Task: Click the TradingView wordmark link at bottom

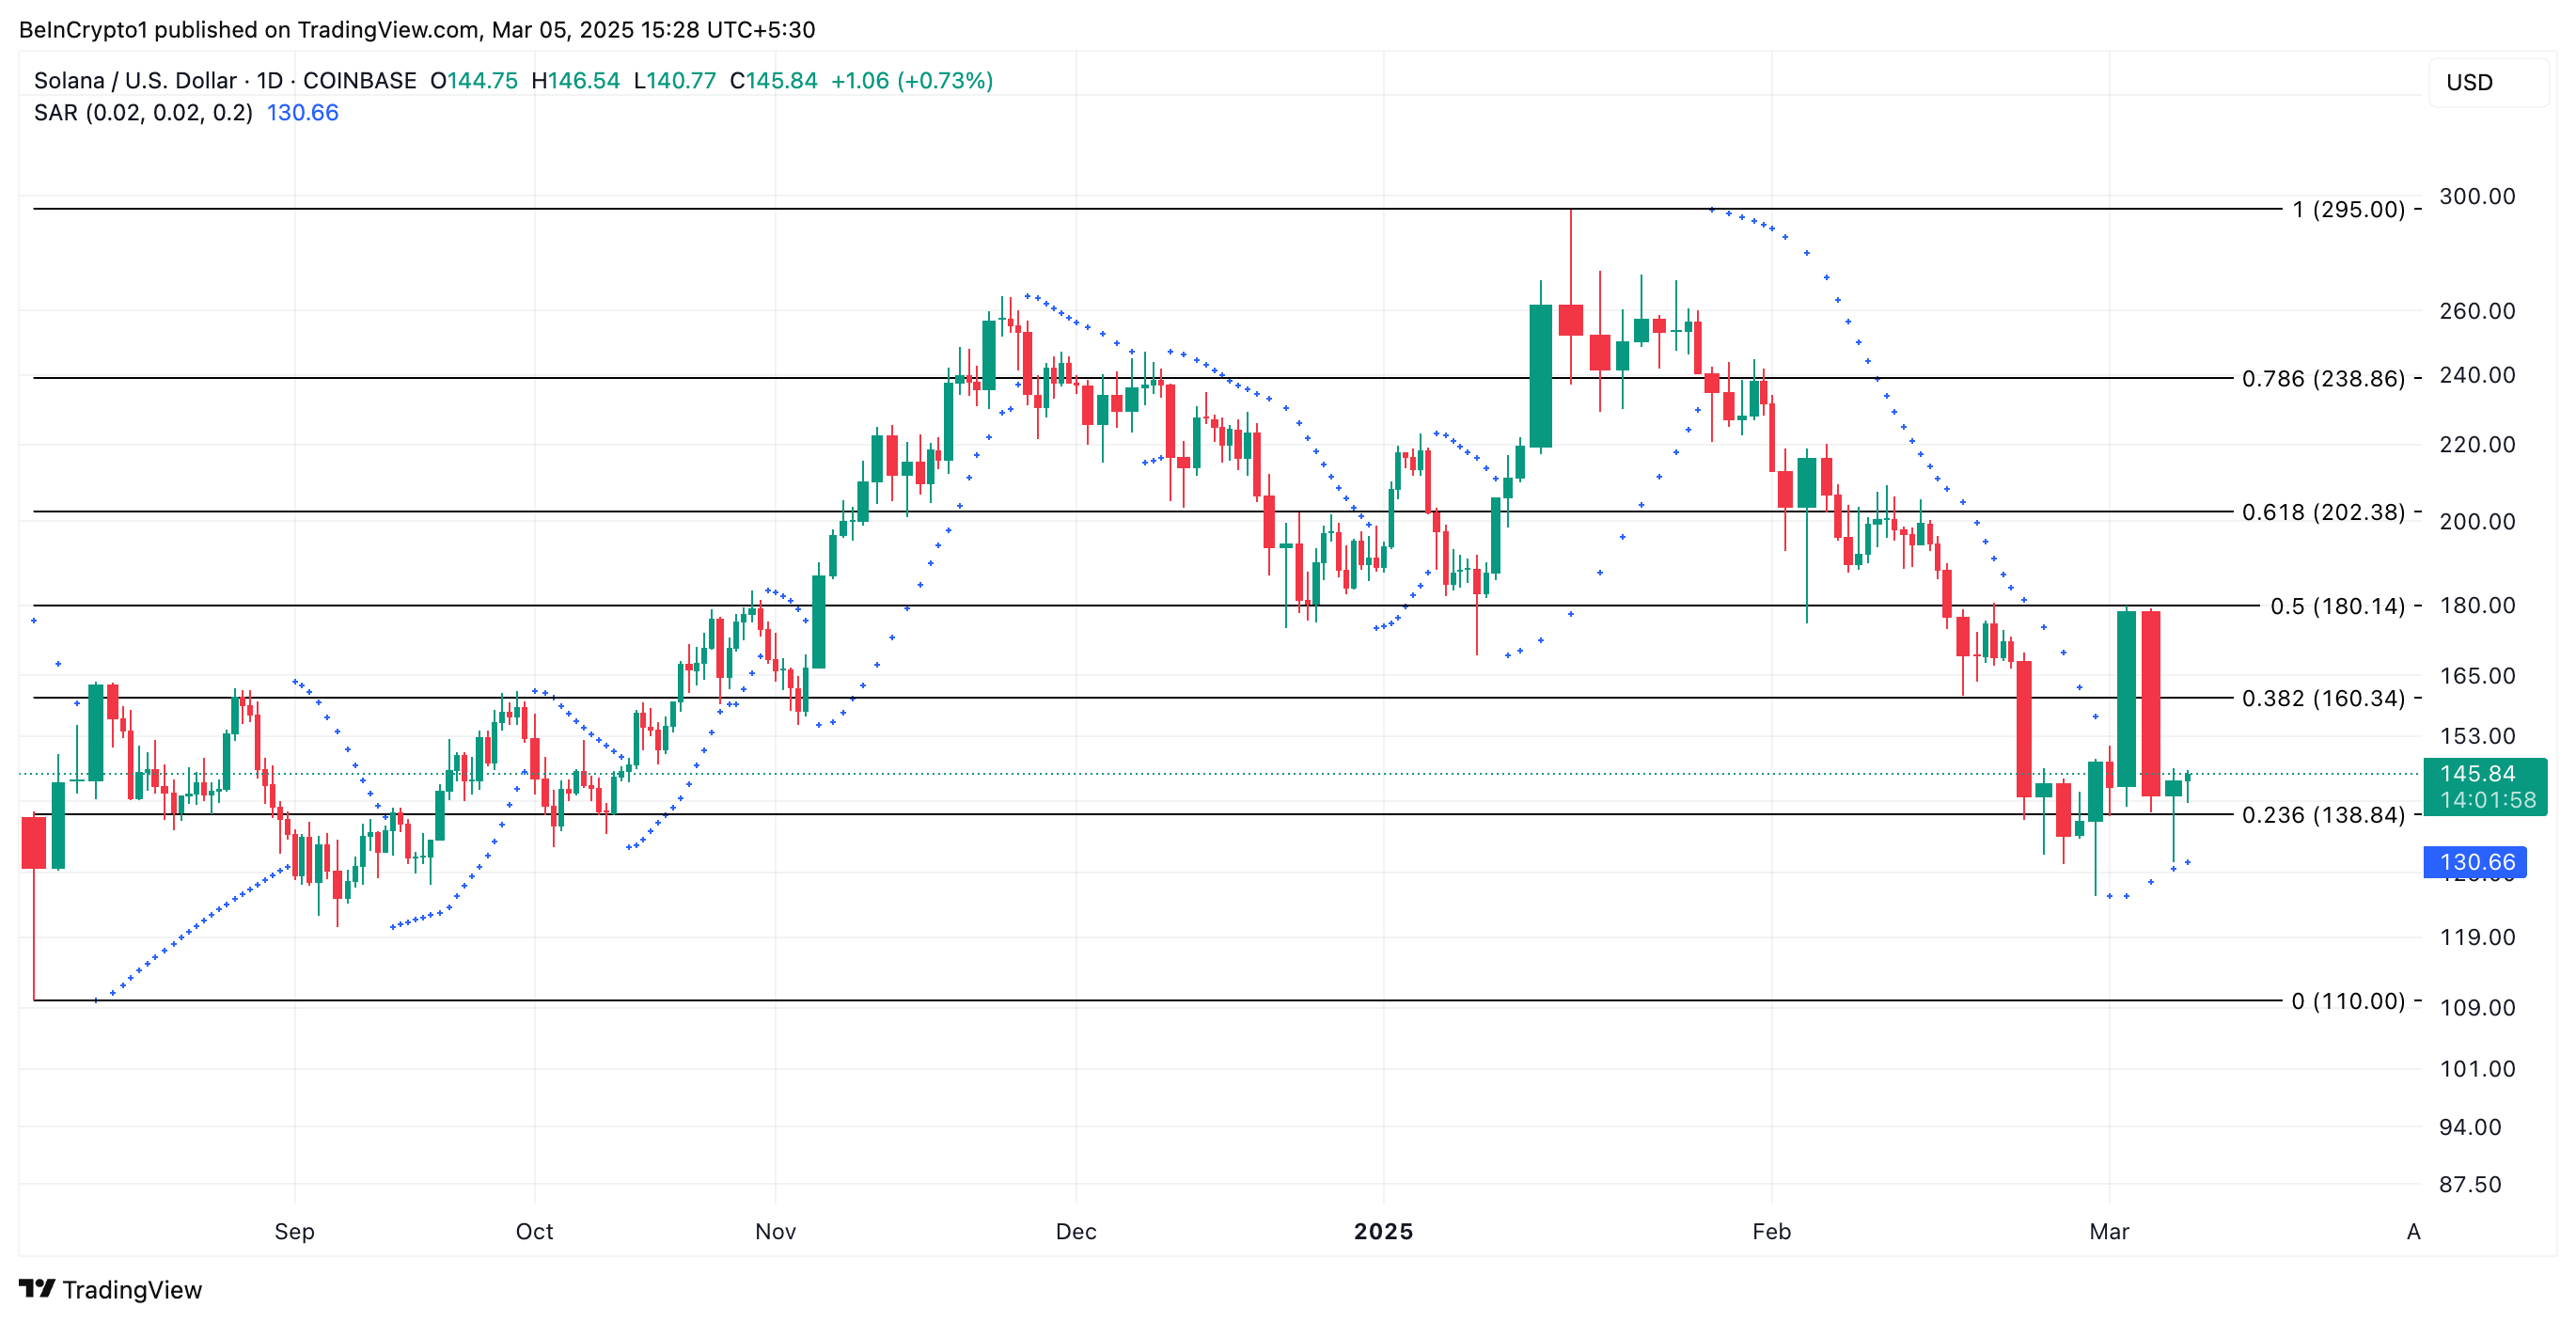Action: 132,1289
